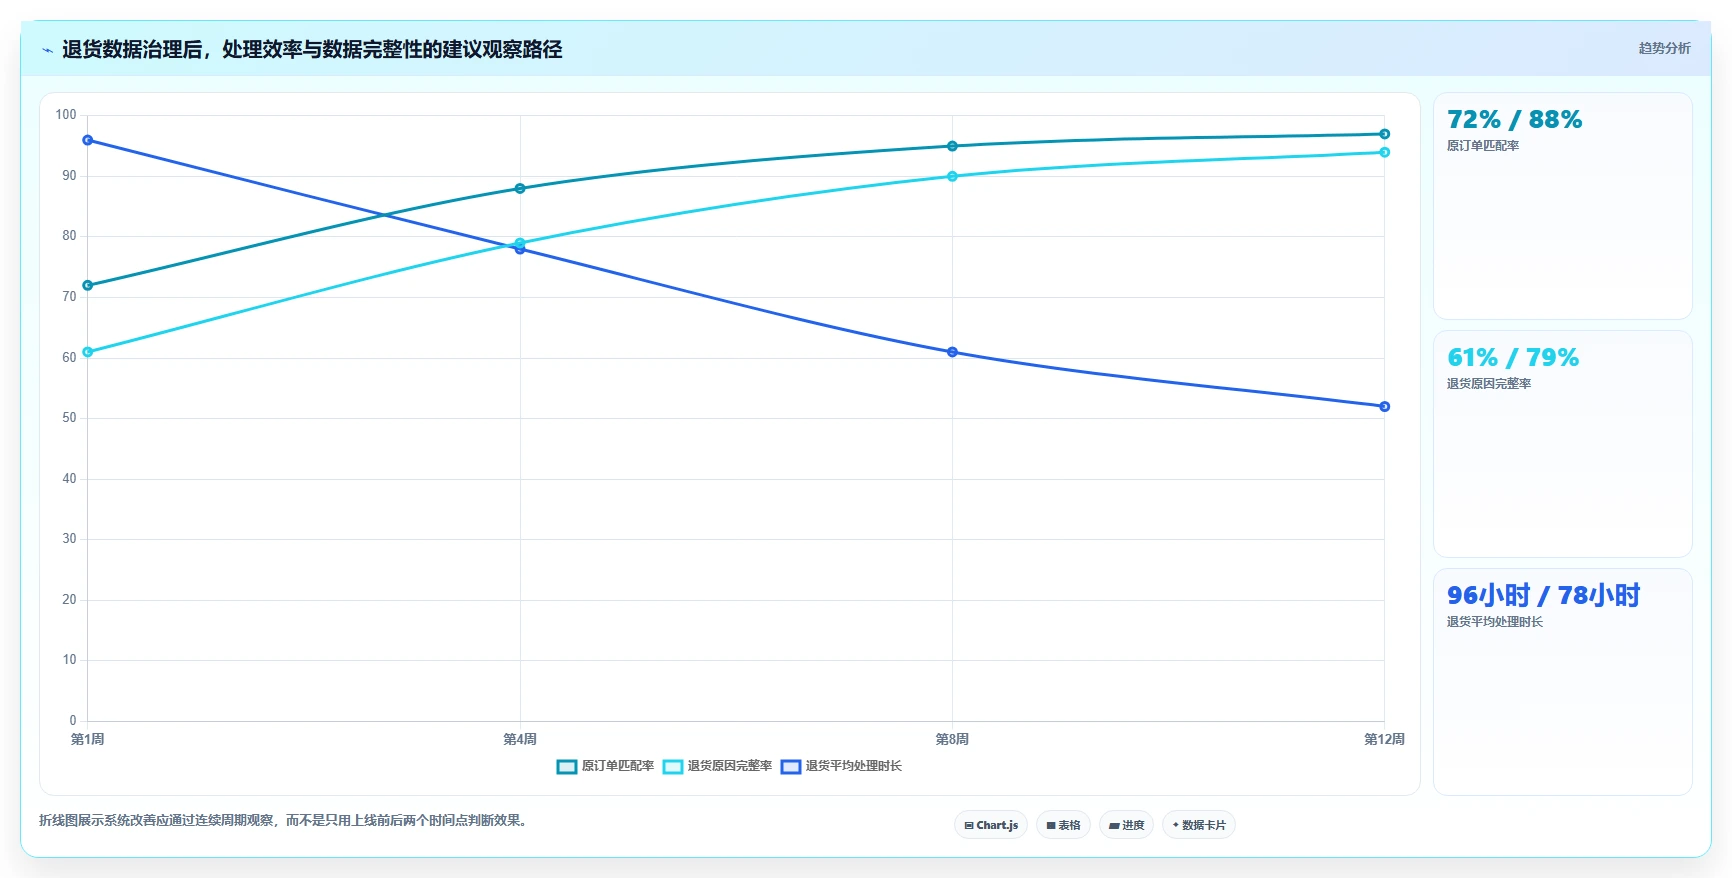Screen dimensions: 1732x878
Task: Open the 进度 chip
Action: click(1126, 825)
